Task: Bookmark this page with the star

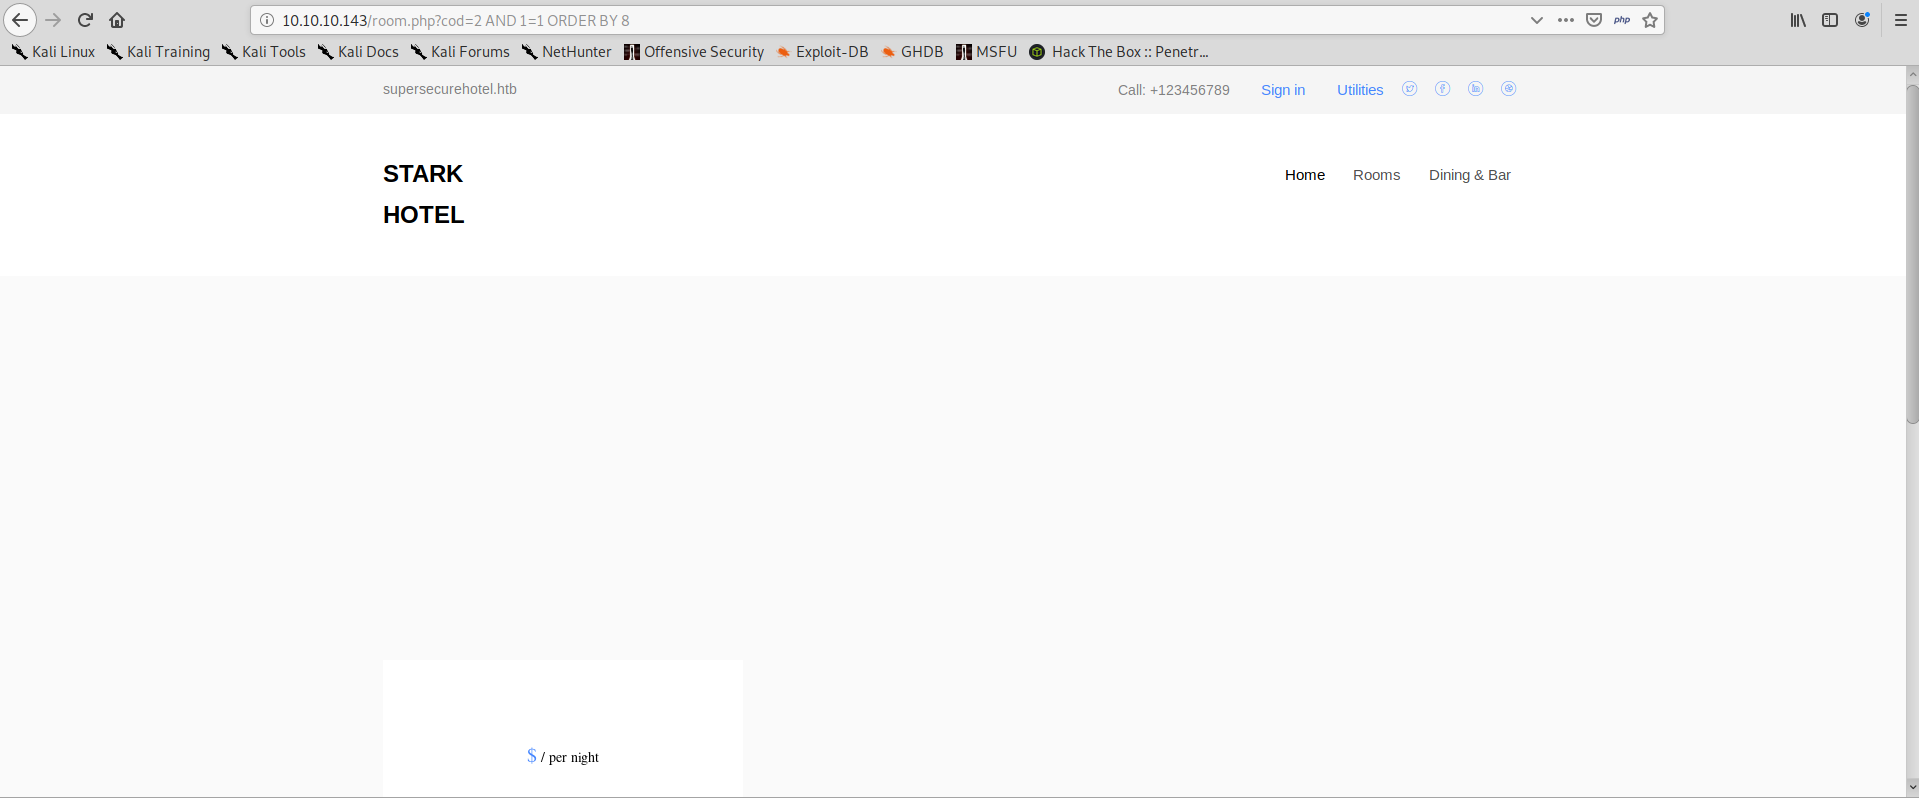Action: [x=1650, y=20]
